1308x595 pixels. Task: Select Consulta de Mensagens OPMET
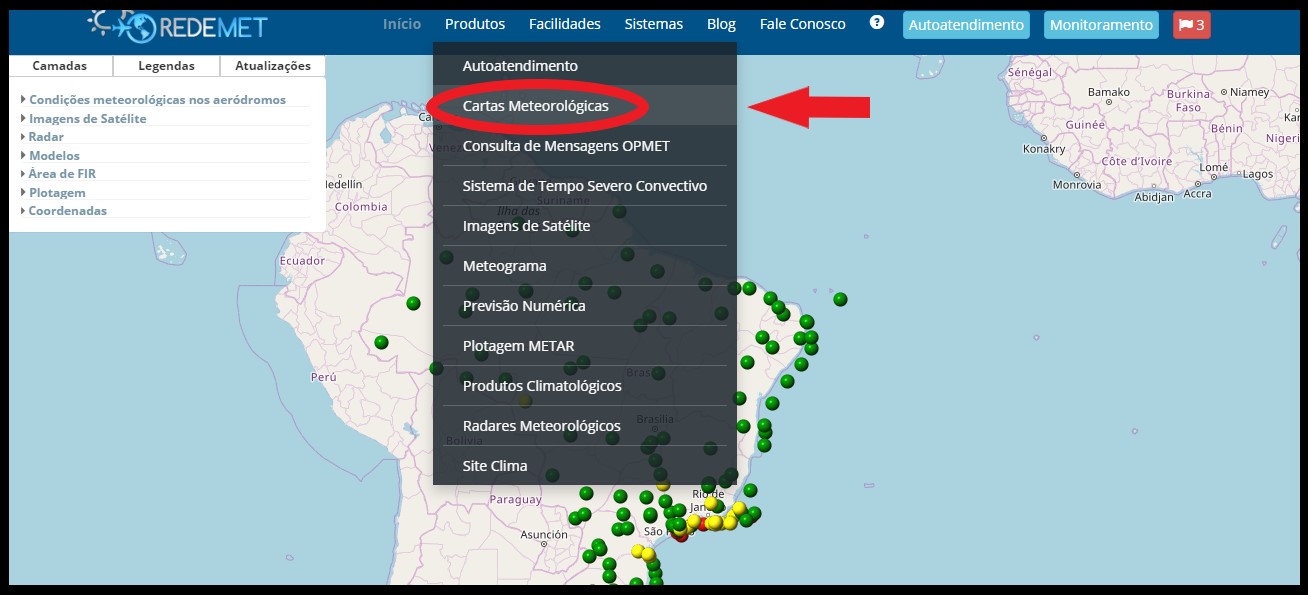click(x=566, y=146)
